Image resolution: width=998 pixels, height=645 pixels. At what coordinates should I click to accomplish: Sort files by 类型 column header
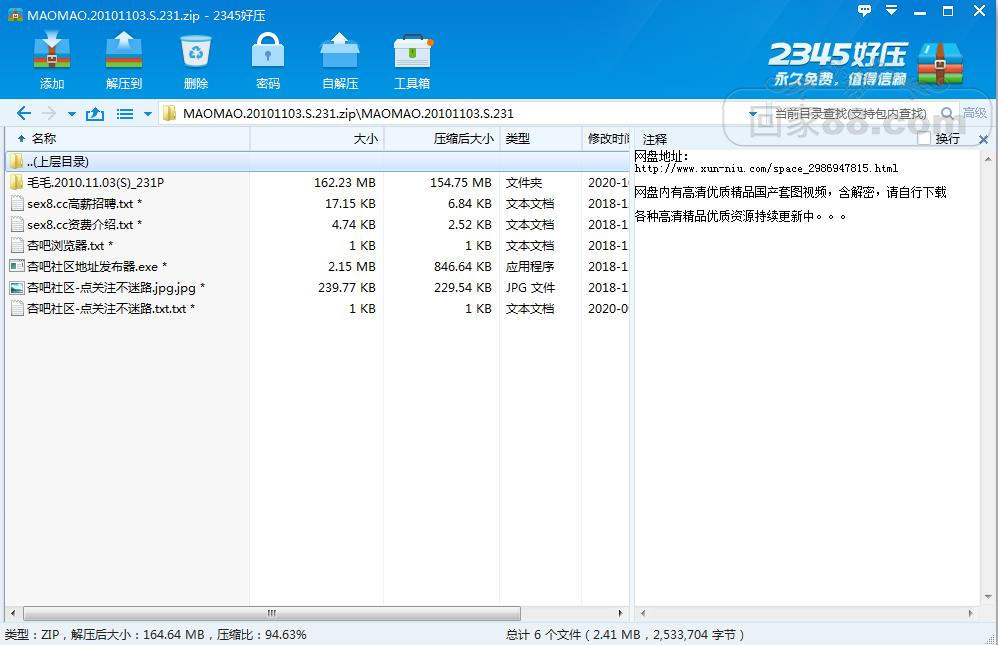[x=540, y=138]
